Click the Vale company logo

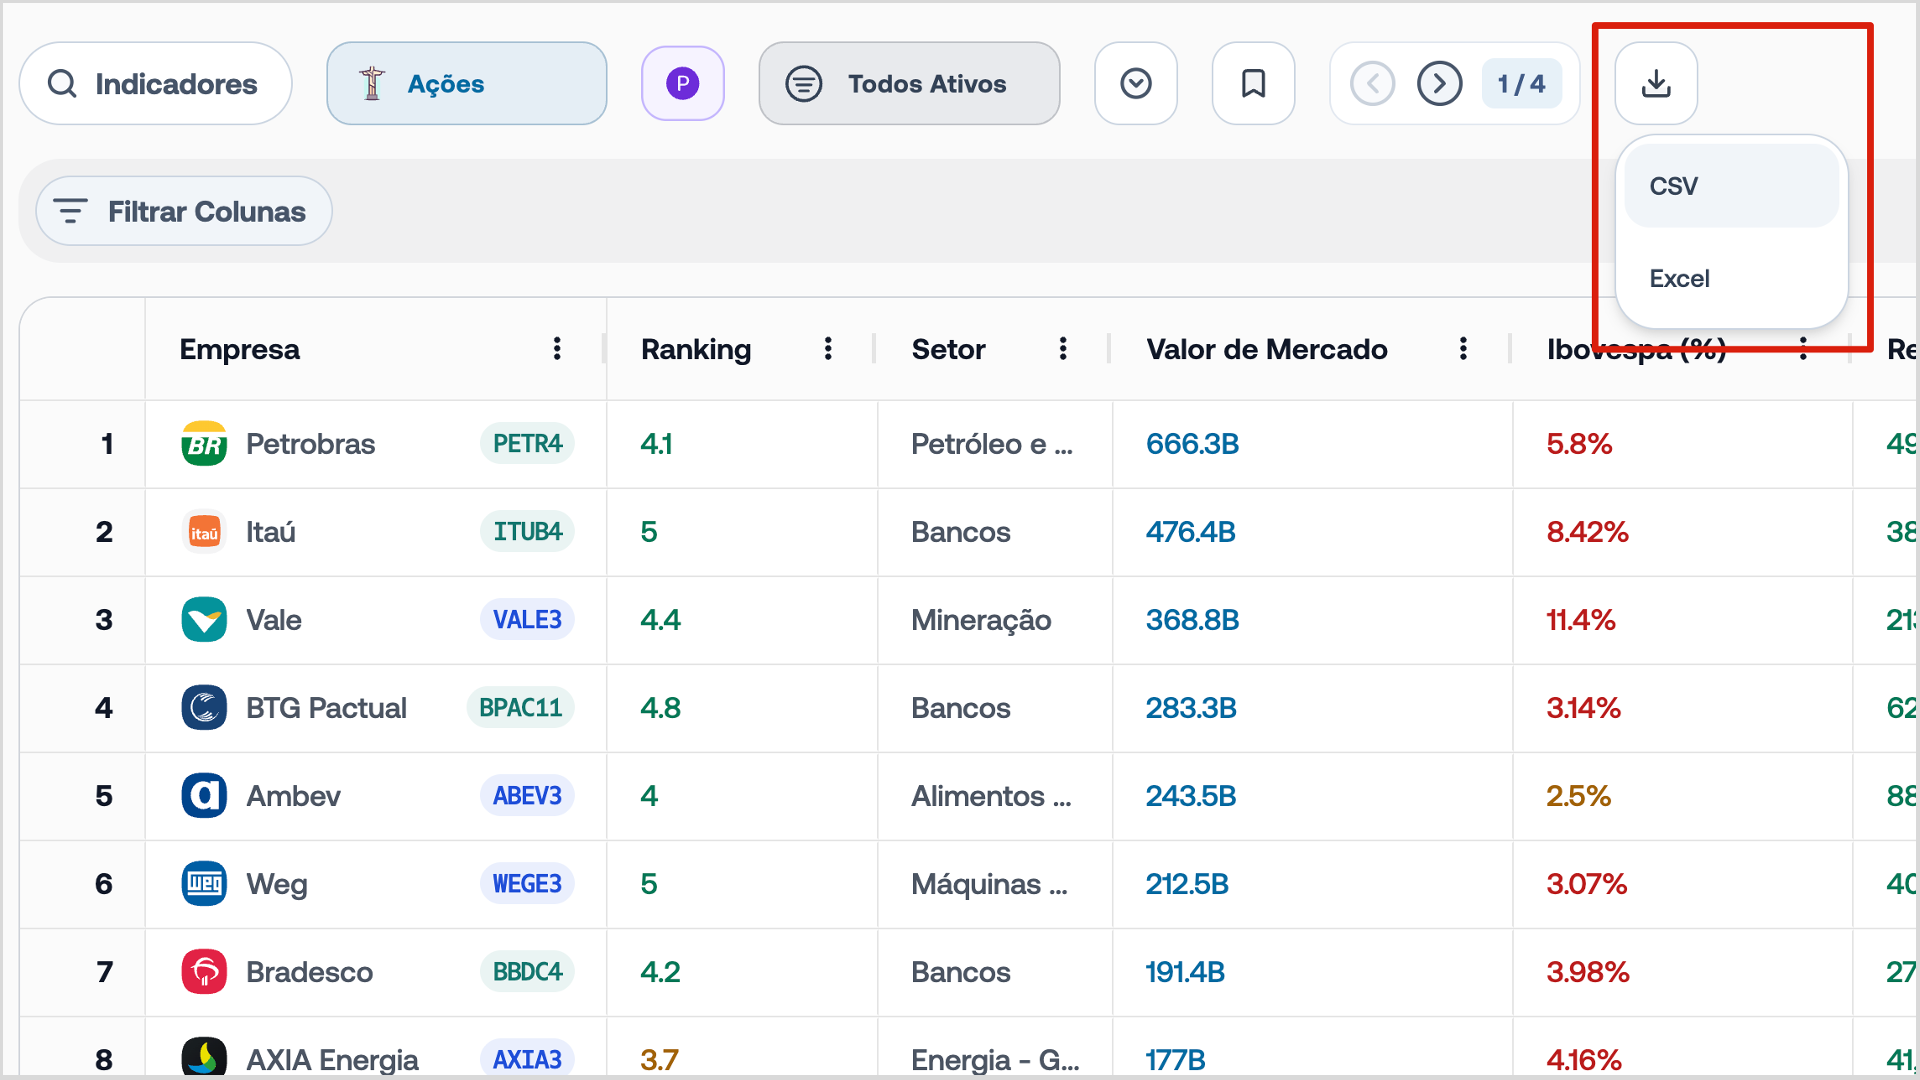(204, 620)
